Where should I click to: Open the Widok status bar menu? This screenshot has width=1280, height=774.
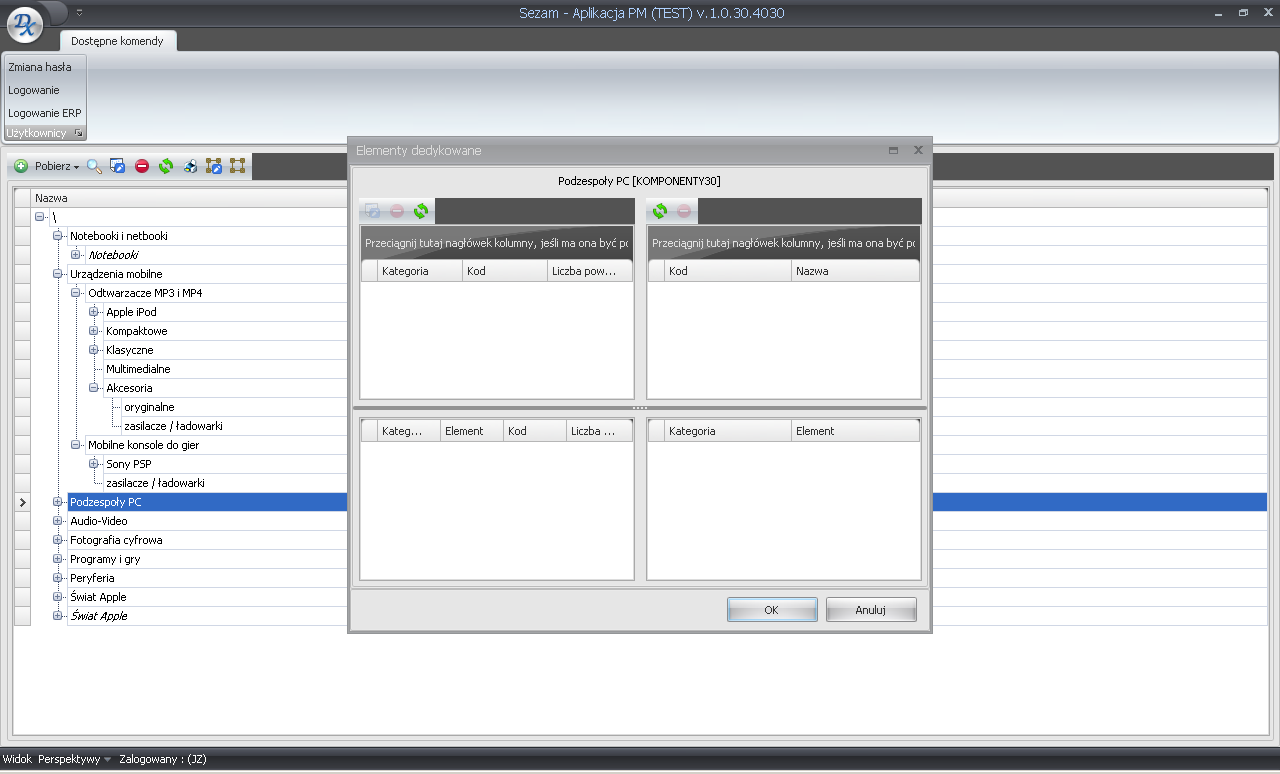tap(17, 759)
